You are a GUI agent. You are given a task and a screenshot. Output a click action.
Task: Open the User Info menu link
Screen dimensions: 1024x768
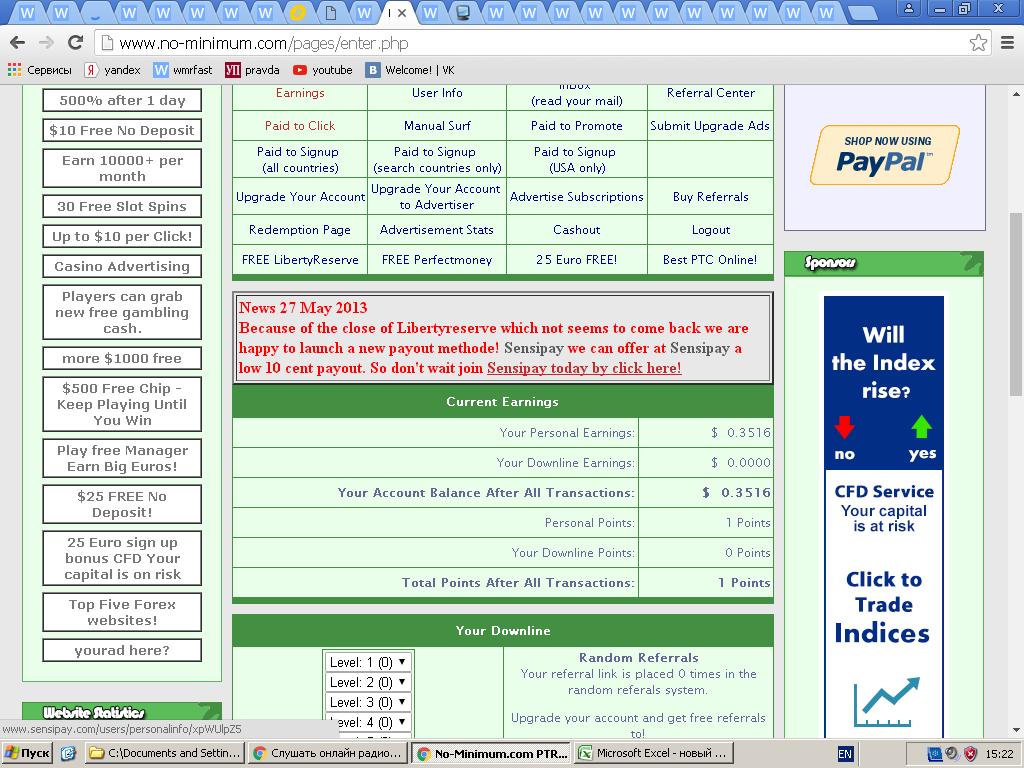[x=437, y=93]
